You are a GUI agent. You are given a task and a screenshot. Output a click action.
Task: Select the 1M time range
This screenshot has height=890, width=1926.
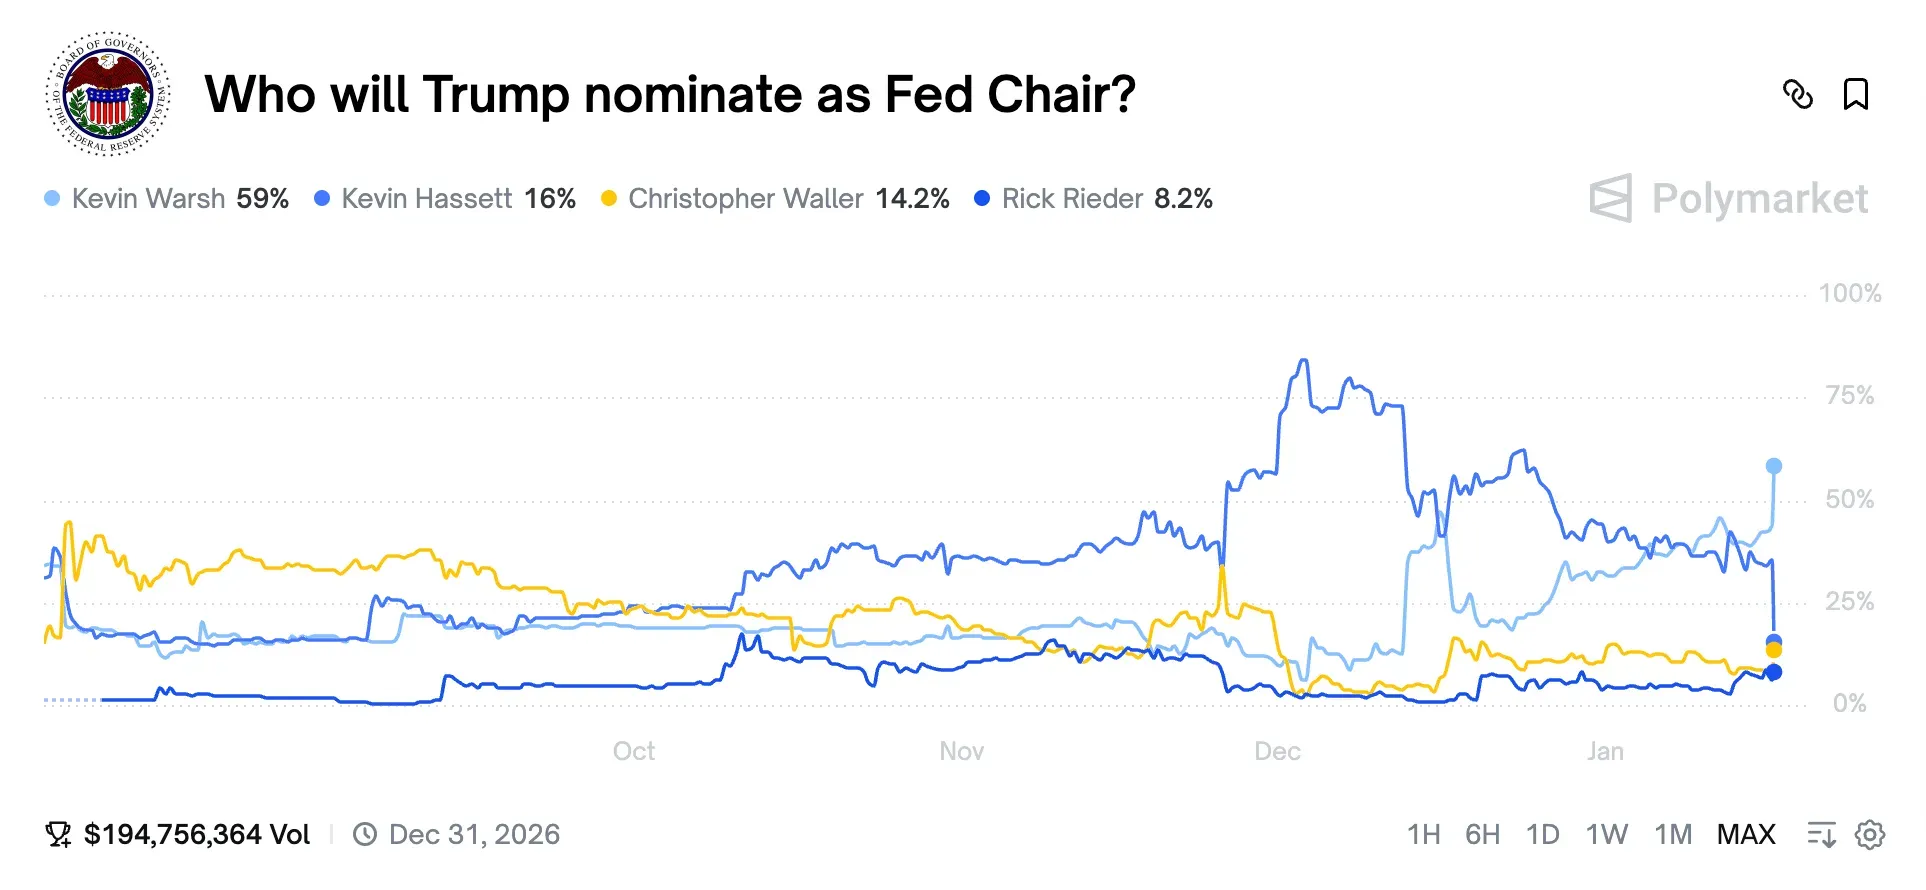1672,834
